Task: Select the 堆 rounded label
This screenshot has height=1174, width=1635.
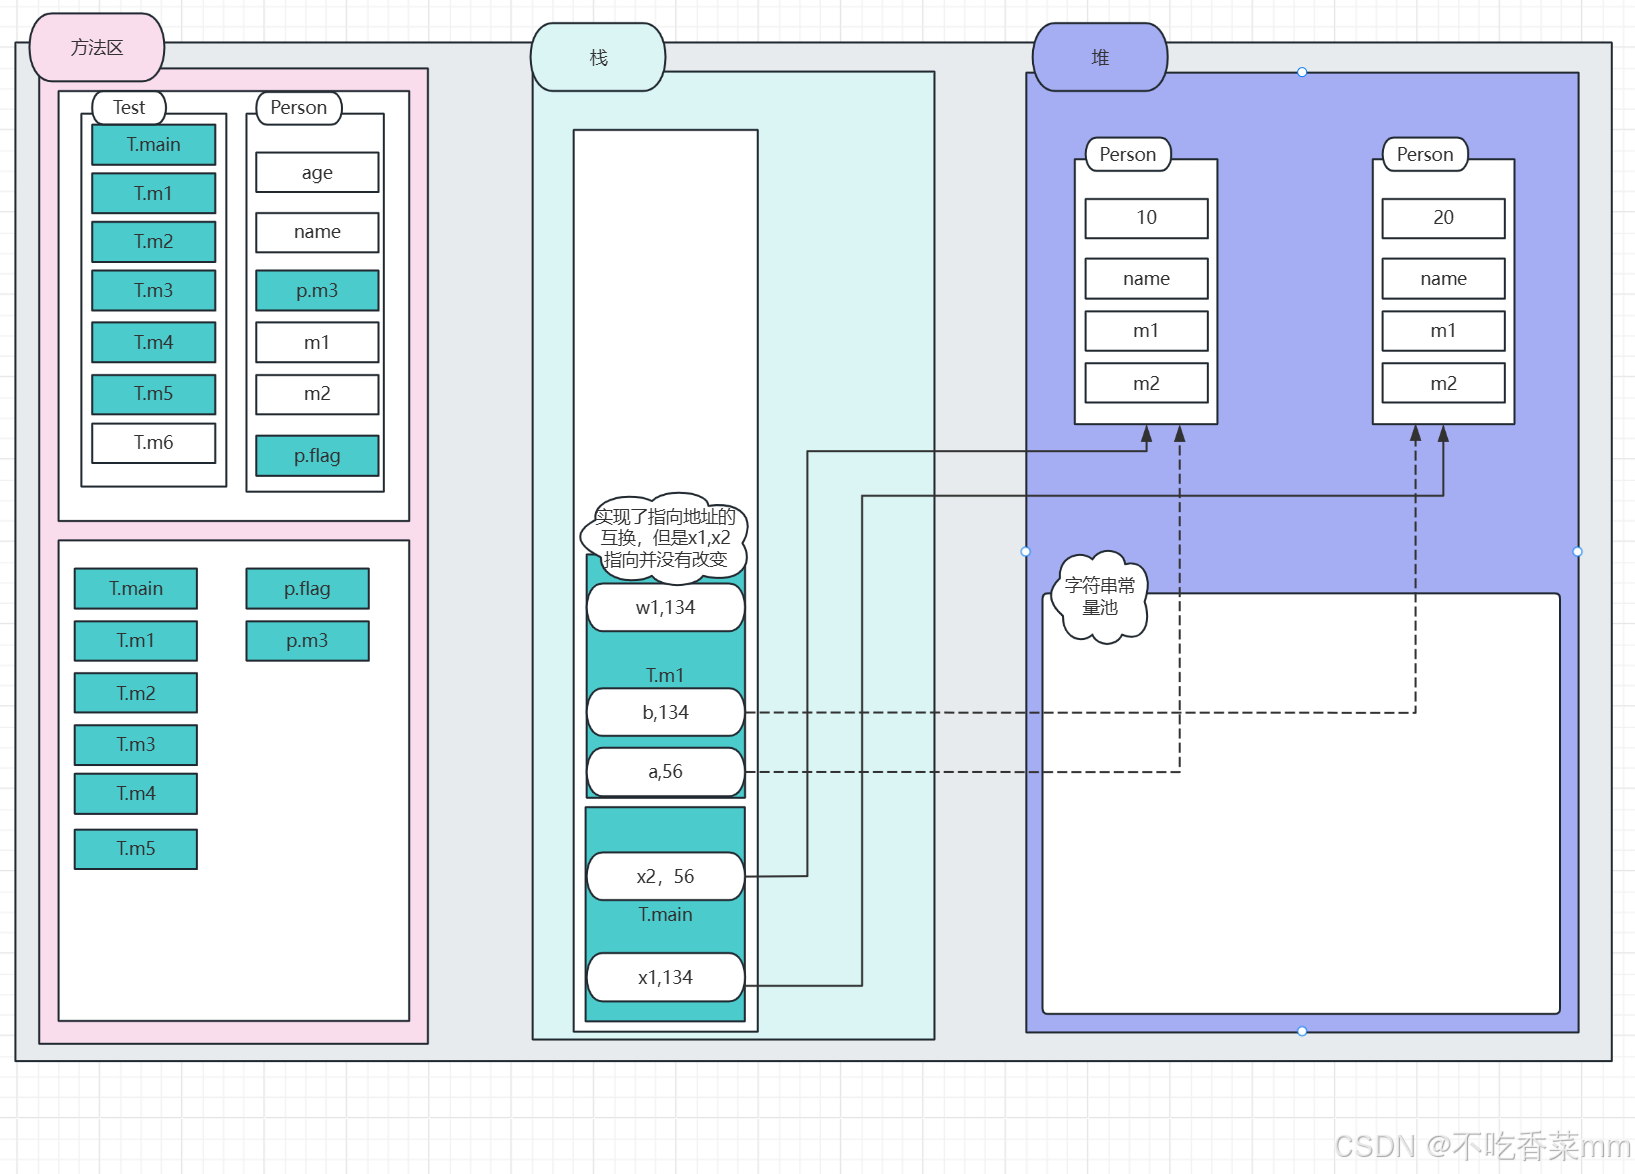Action: point(1100,57)
